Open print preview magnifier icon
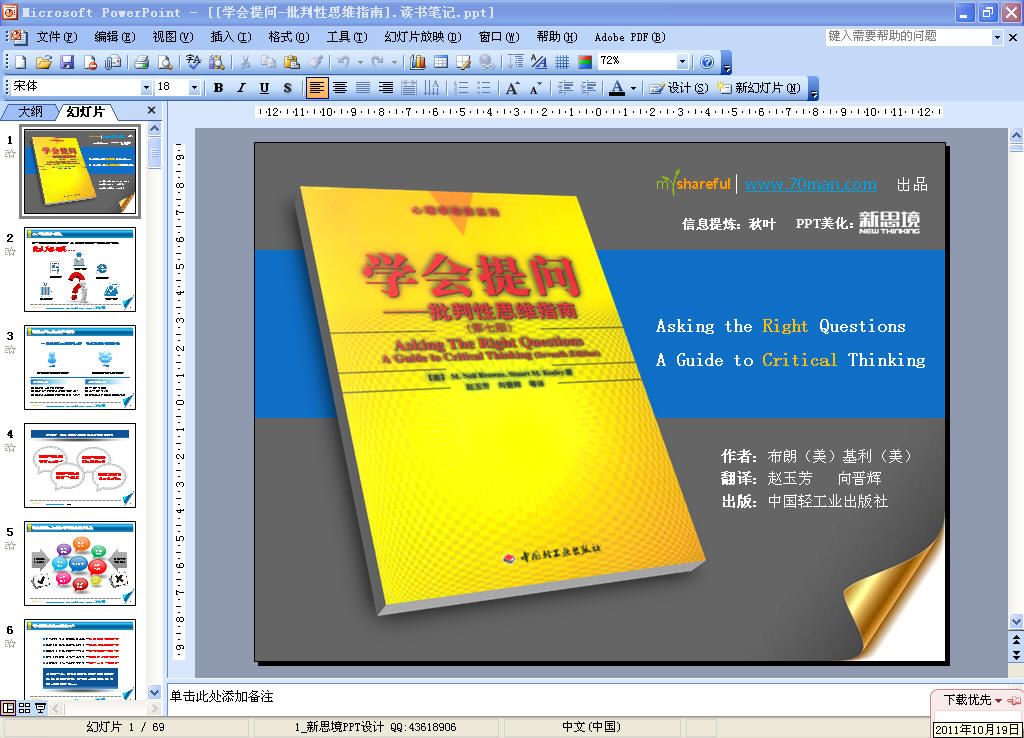 click(x=165, y=62)
